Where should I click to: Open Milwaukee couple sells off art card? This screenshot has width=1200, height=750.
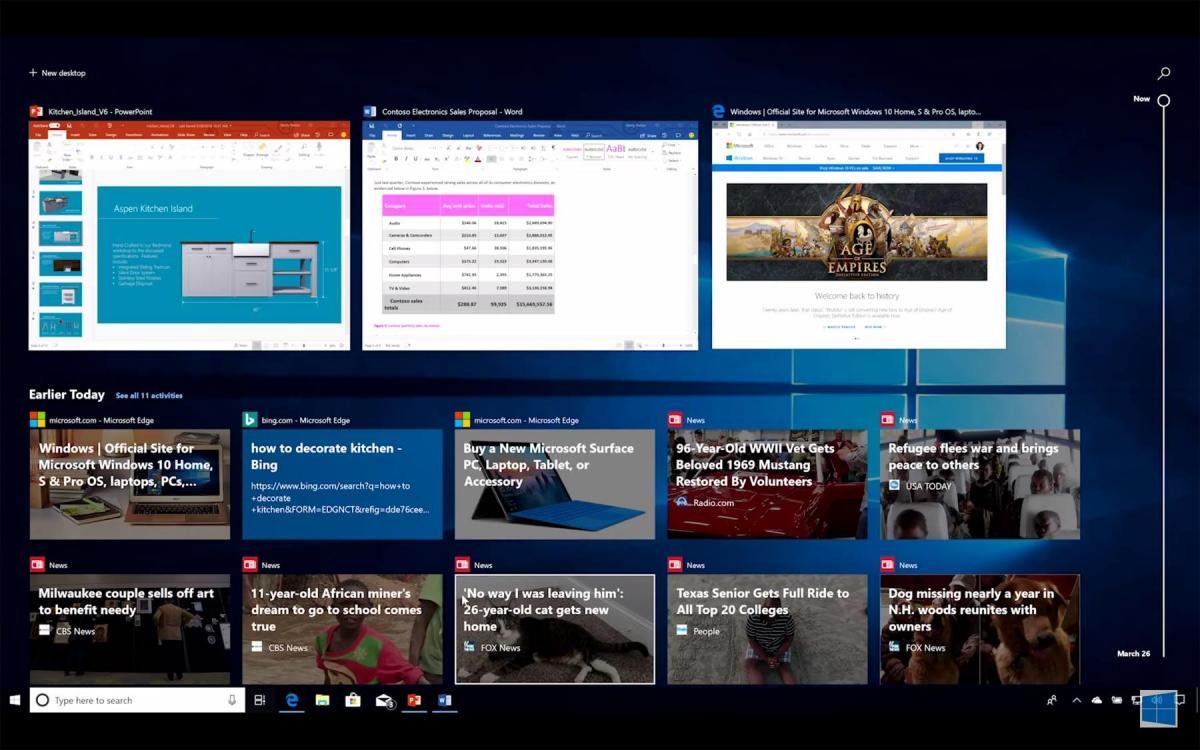click(x=130, y=629)
